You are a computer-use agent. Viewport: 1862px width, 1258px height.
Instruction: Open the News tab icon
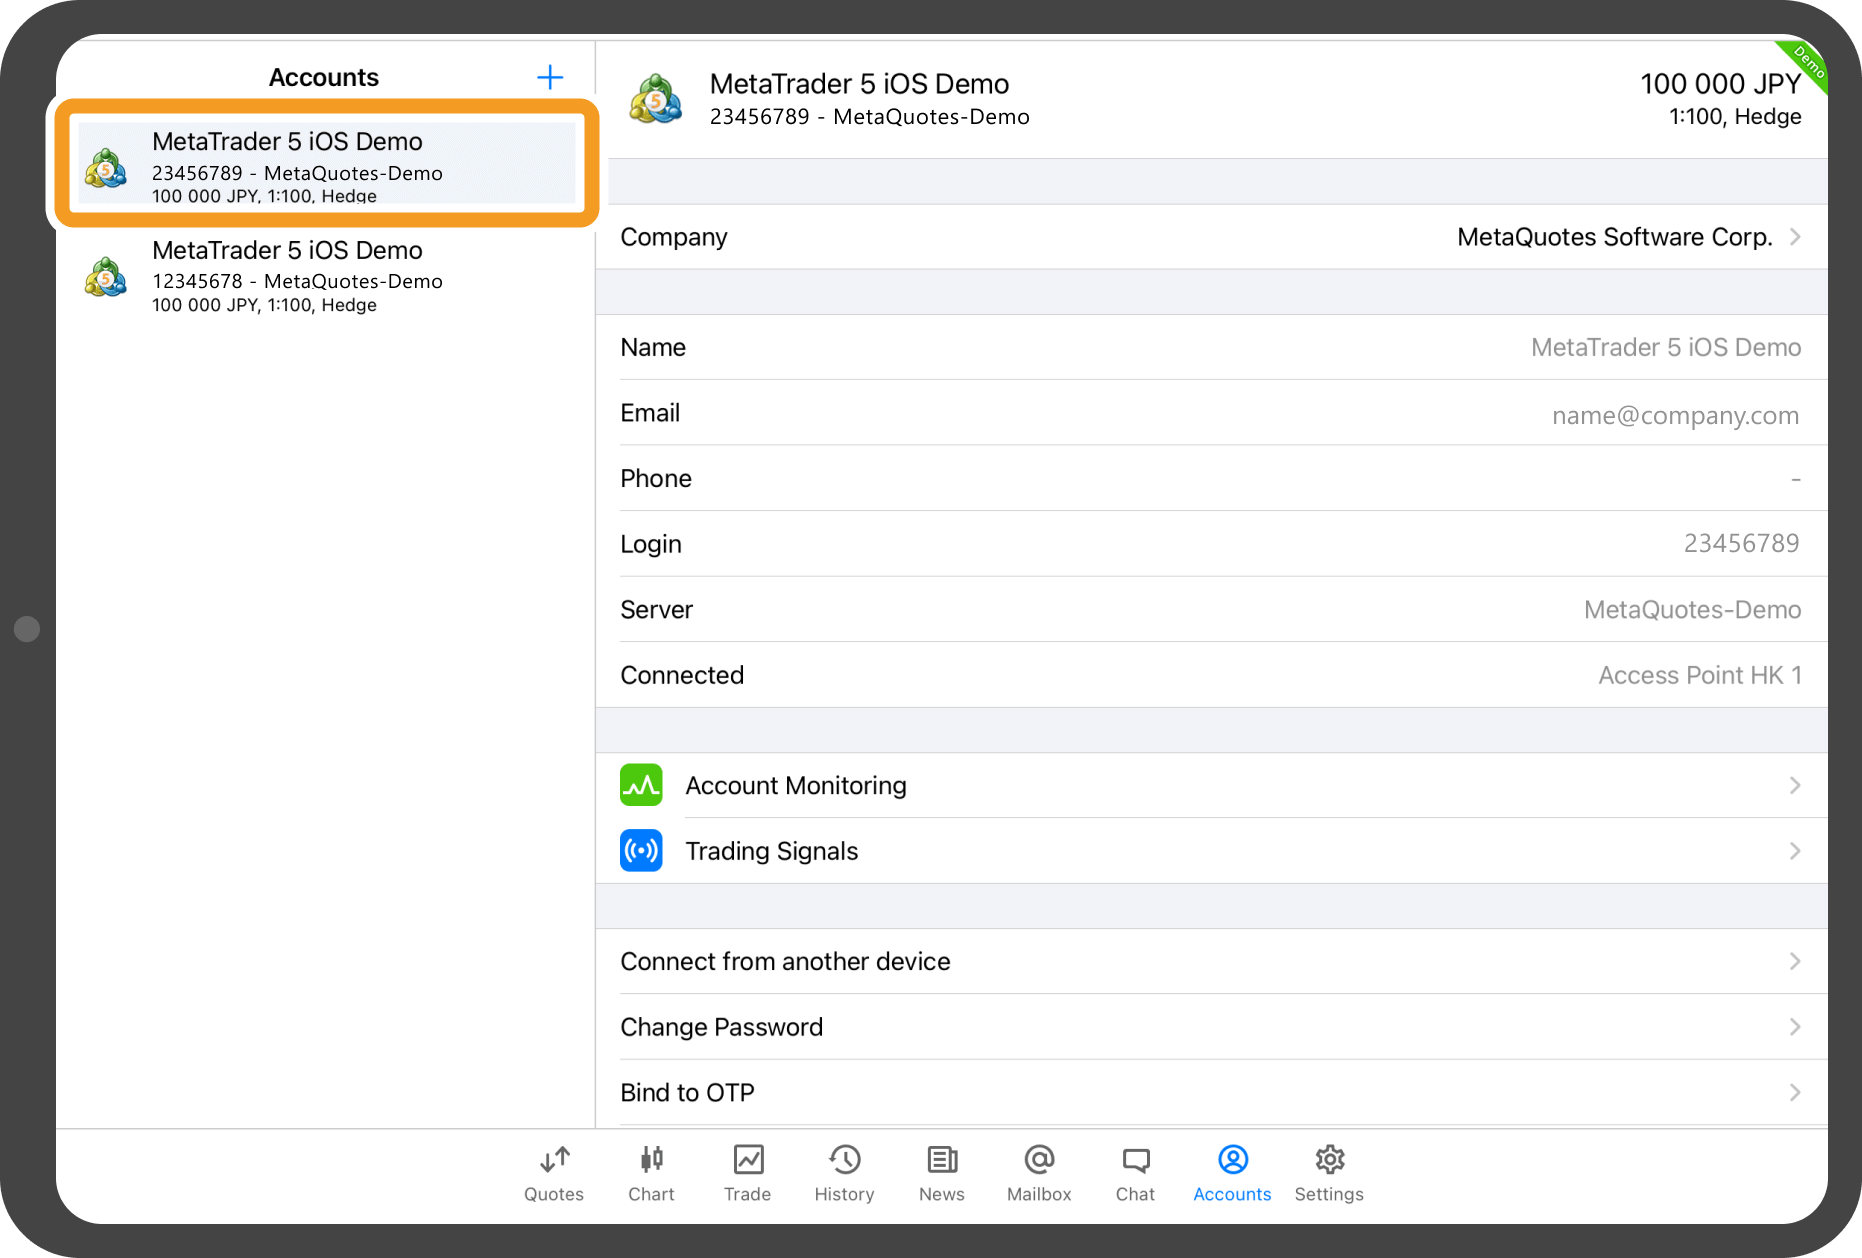(x=942, y=1160)
